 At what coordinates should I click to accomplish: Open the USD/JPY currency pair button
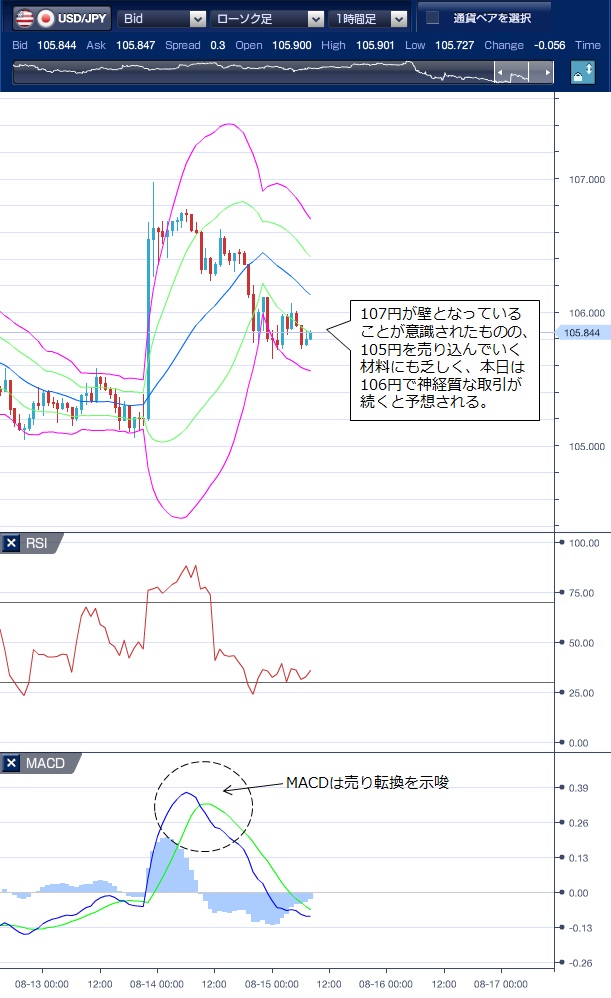pos(62,18)
